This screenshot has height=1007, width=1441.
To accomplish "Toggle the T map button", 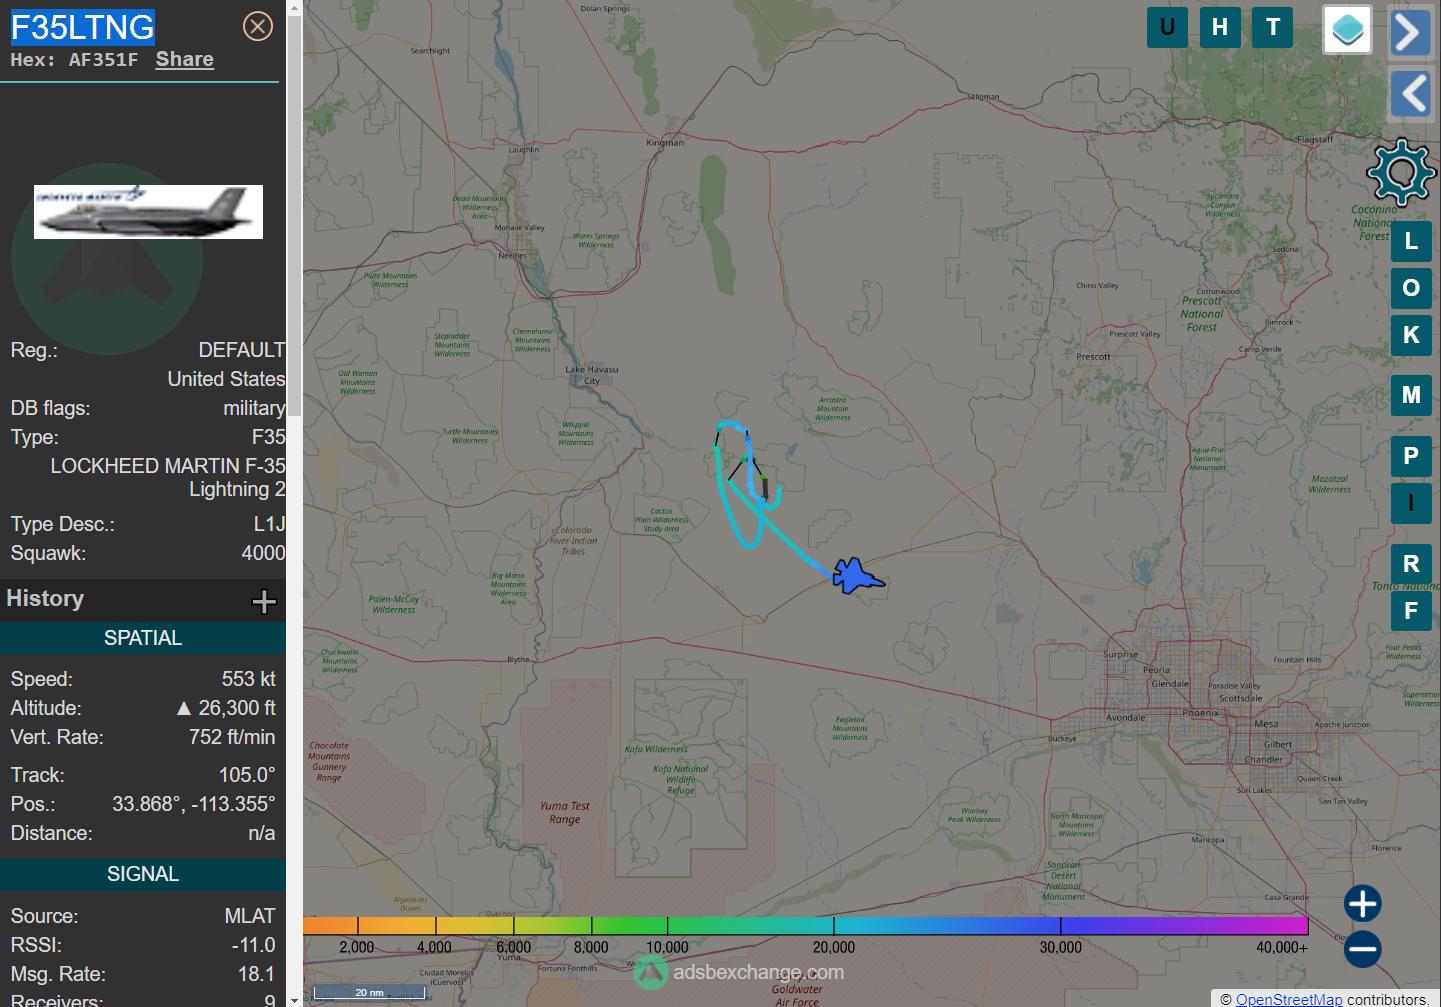I will click(1273, 27).
